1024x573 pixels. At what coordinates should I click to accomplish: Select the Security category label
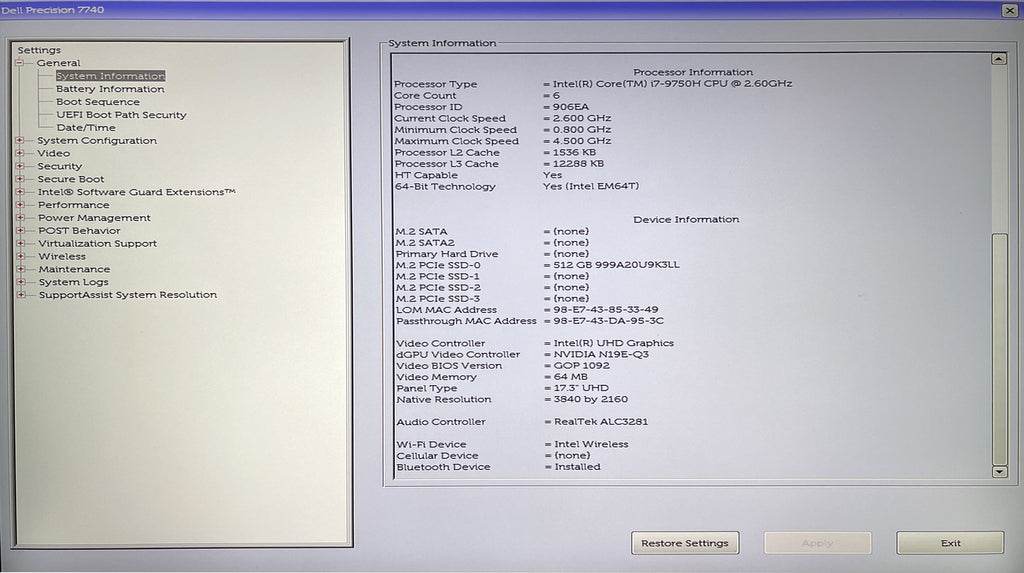point(59,166)
